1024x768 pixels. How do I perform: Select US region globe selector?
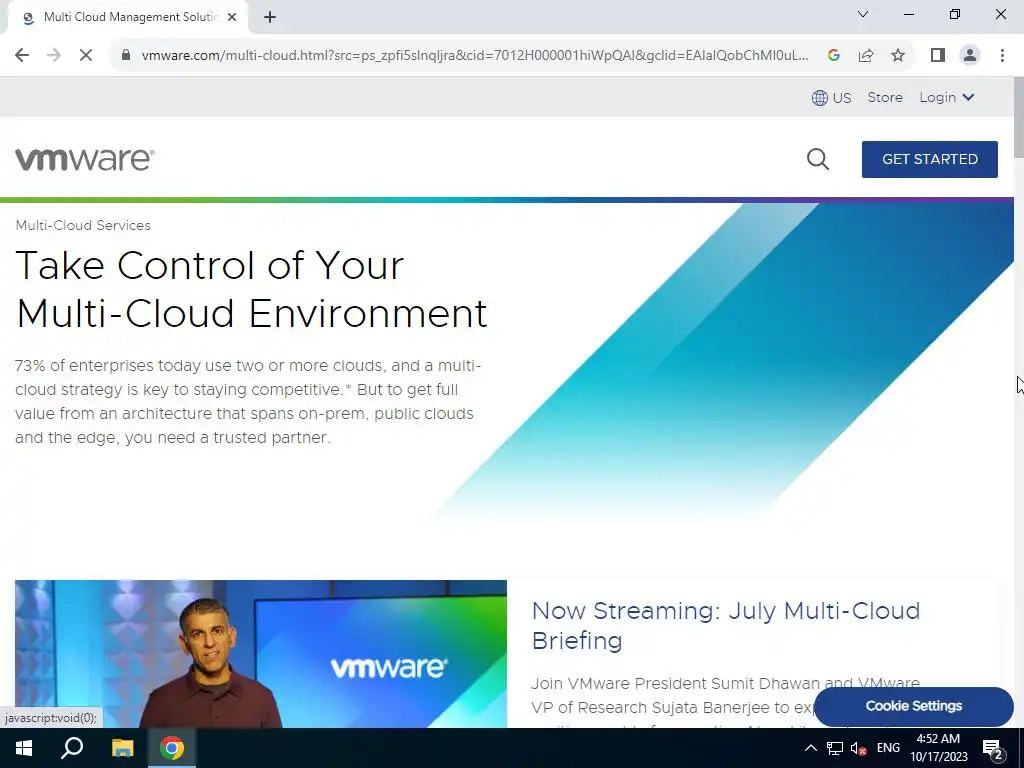(831, 98)
